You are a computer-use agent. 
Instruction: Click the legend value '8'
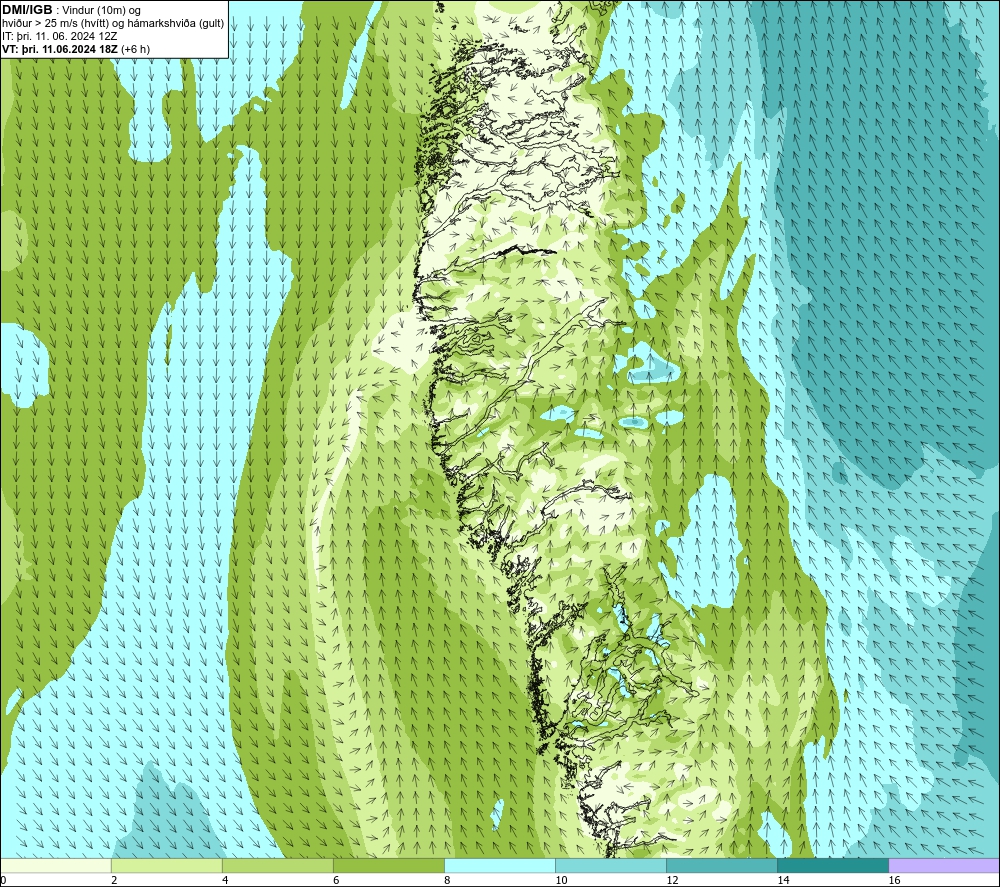coord(447,880)
